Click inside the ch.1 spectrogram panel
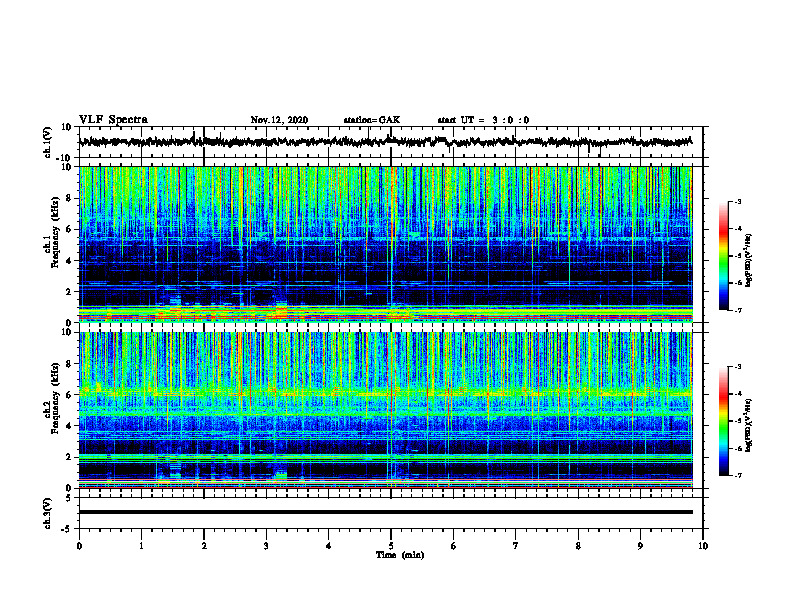This screenshot has height=612, width=792. (x=385, y=244)
